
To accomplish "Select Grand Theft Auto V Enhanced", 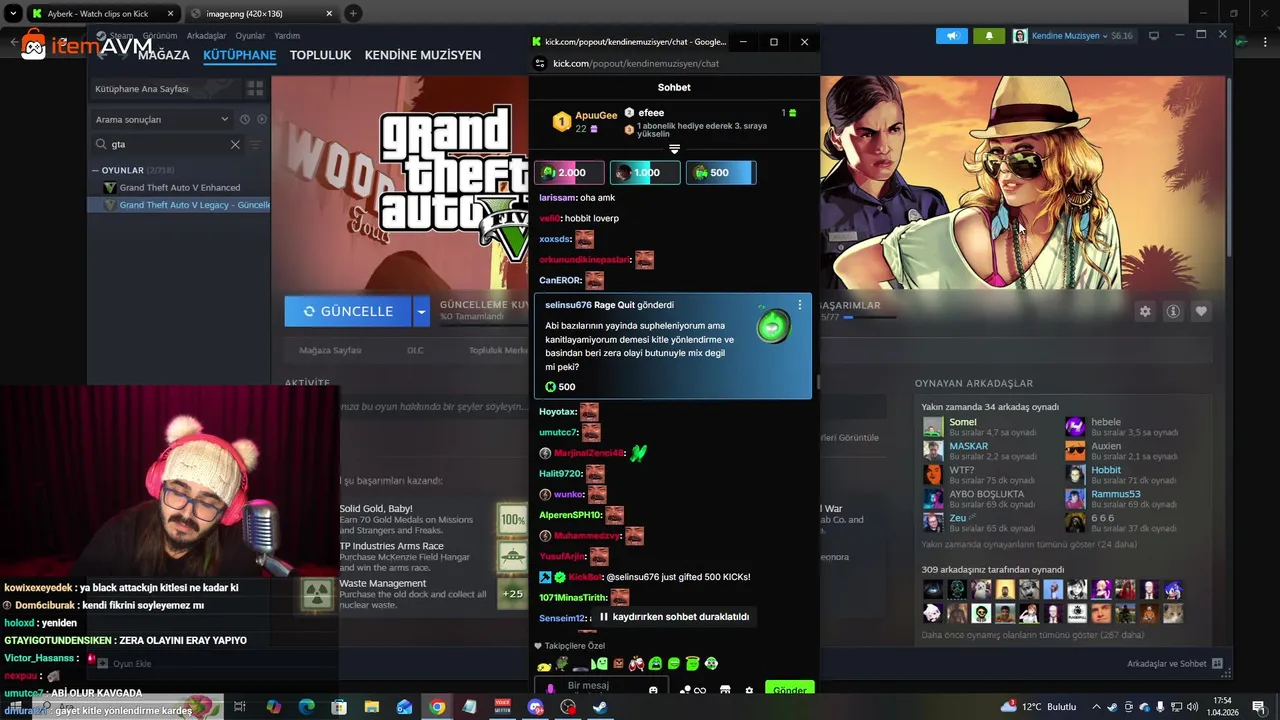I will point(179,188).
